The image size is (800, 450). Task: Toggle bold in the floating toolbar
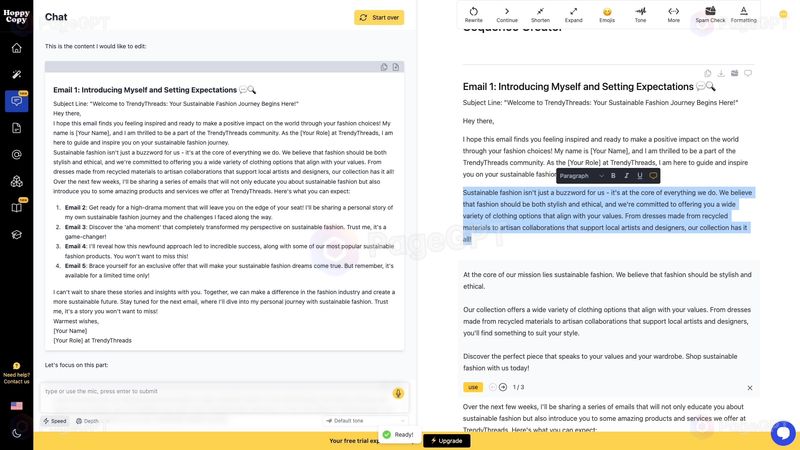(613, 176)
